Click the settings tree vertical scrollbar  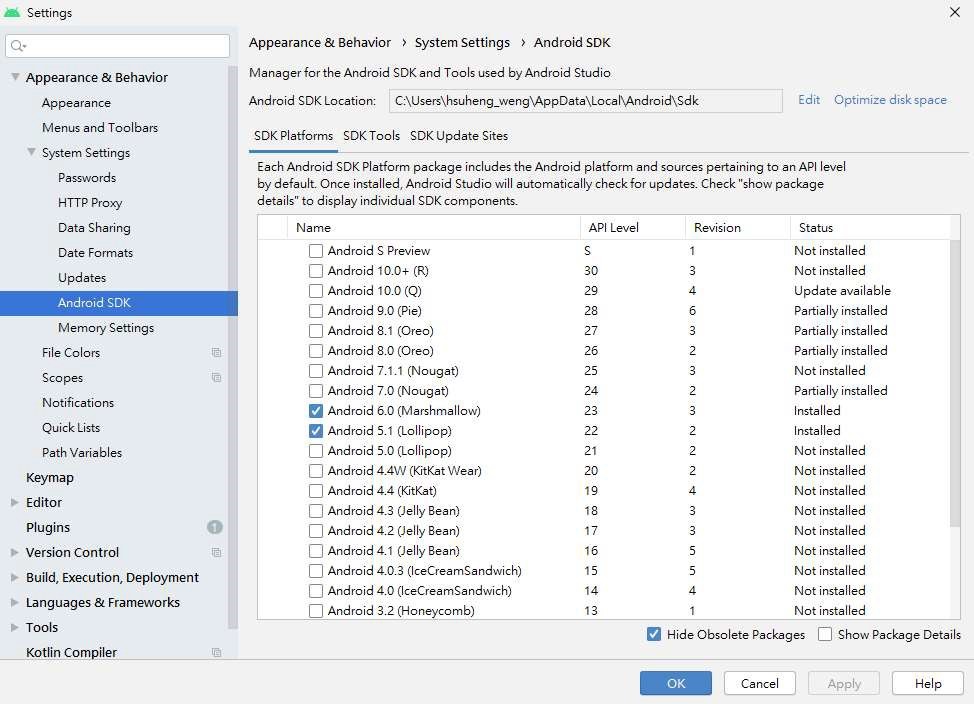pyautogui.click(x=233, y=348)
